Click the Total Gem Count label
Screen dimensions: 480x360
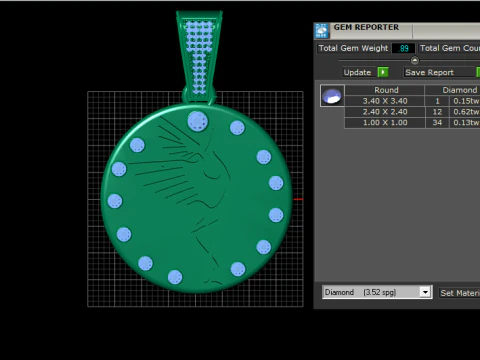(450, 48)
